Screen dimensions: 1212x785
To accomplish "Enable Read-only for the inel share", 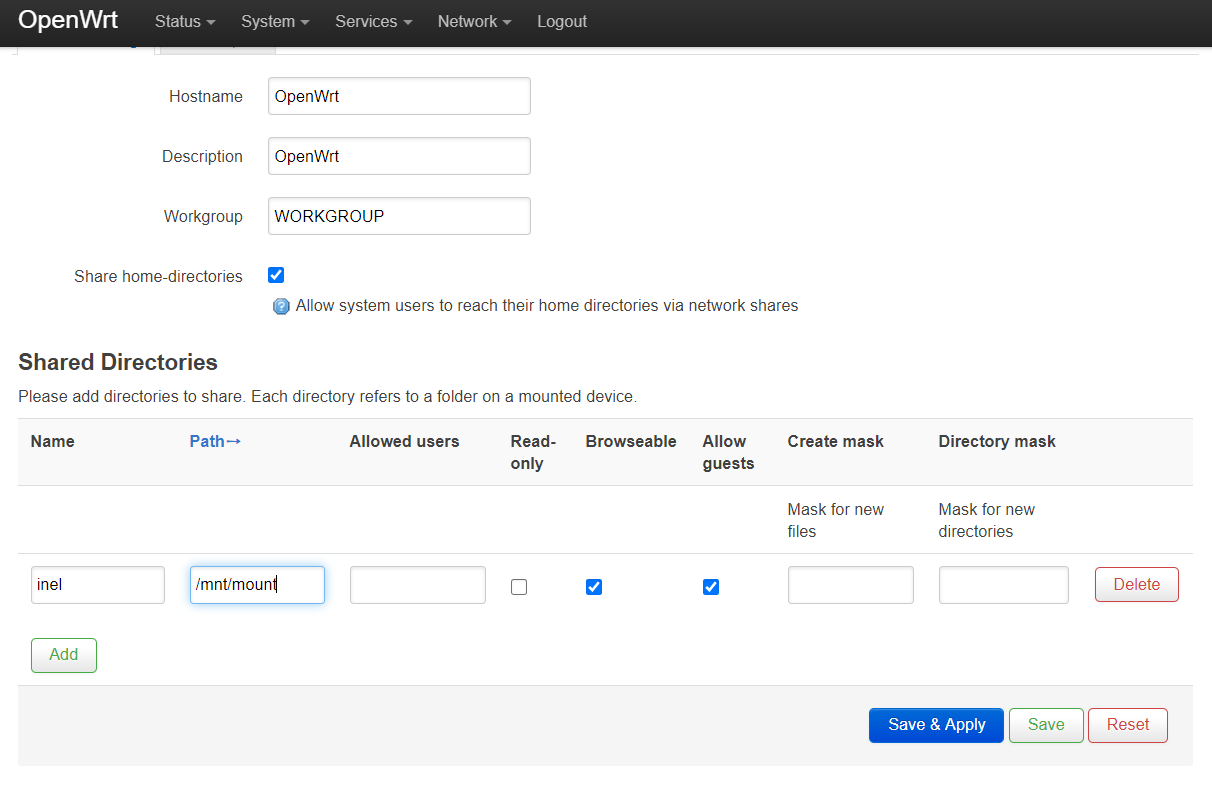I will click(519, 587).
